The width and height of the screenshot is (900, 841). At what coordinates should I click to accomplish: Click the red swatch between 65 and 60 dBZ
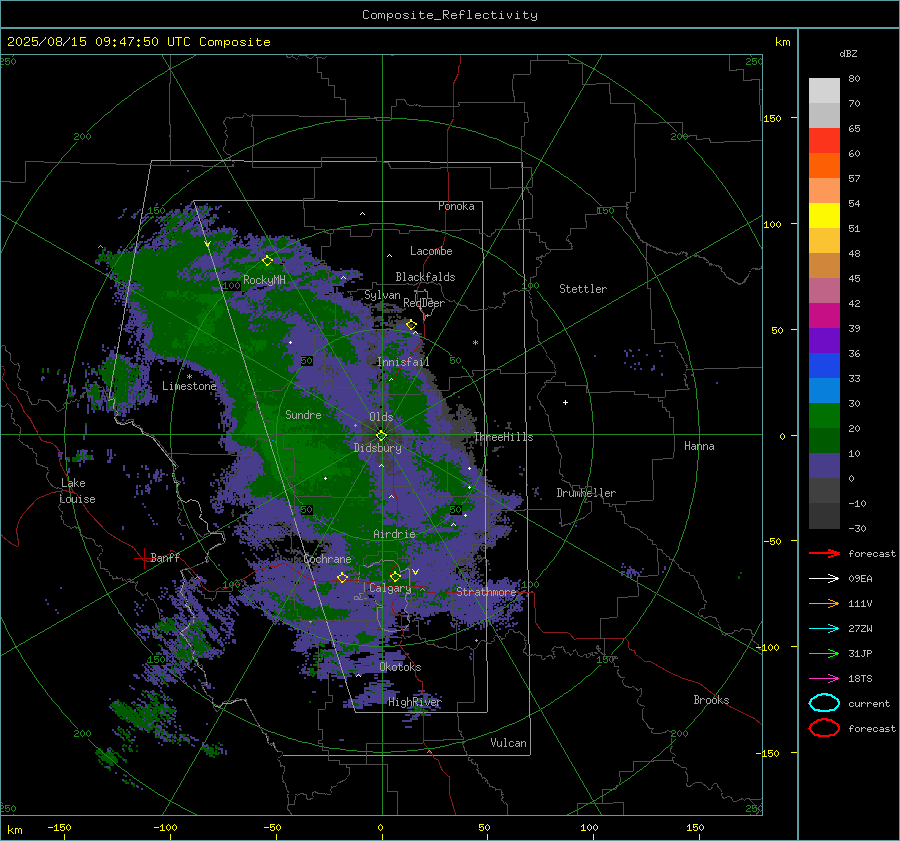pyautogui.click(x=824, y=141)
